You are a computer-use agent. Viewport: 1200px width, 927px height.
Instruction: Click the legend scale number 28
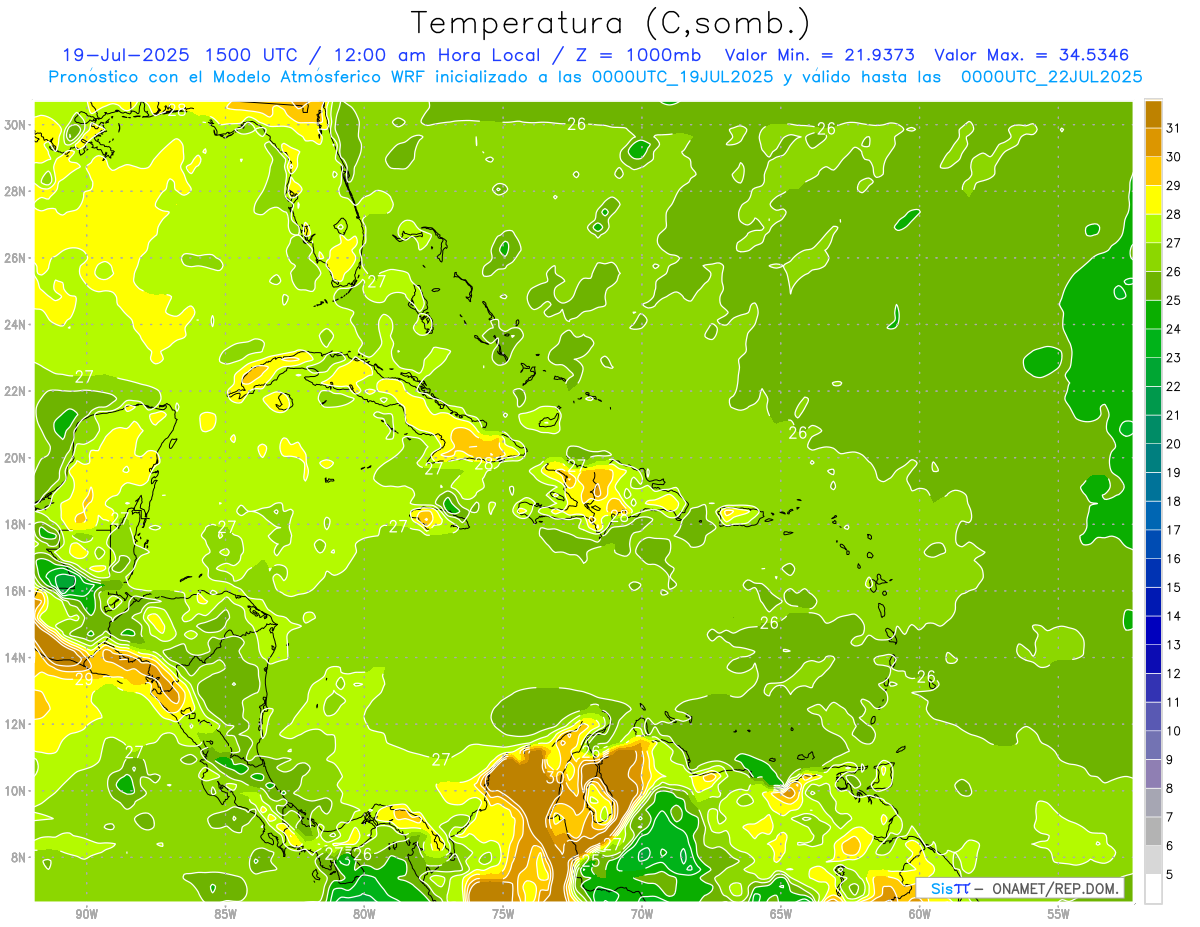pyautogui.click(x=1174, y=214)
